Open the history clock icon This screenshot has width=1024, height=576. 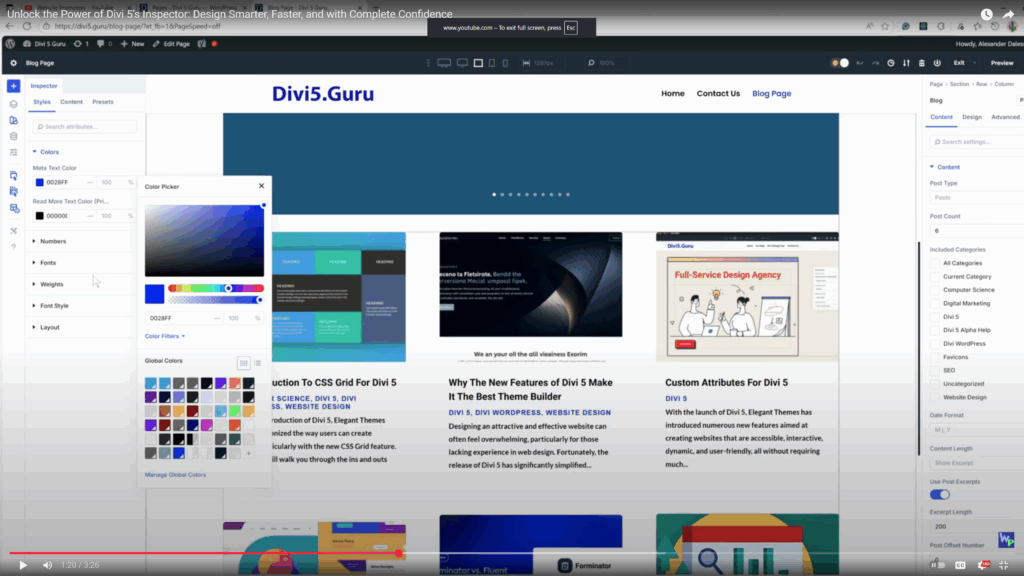[891, 63]
